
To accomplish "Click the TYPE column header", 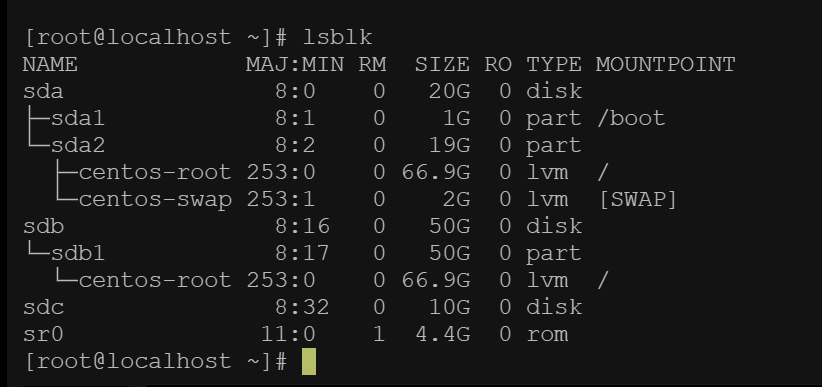I will 554,64.
